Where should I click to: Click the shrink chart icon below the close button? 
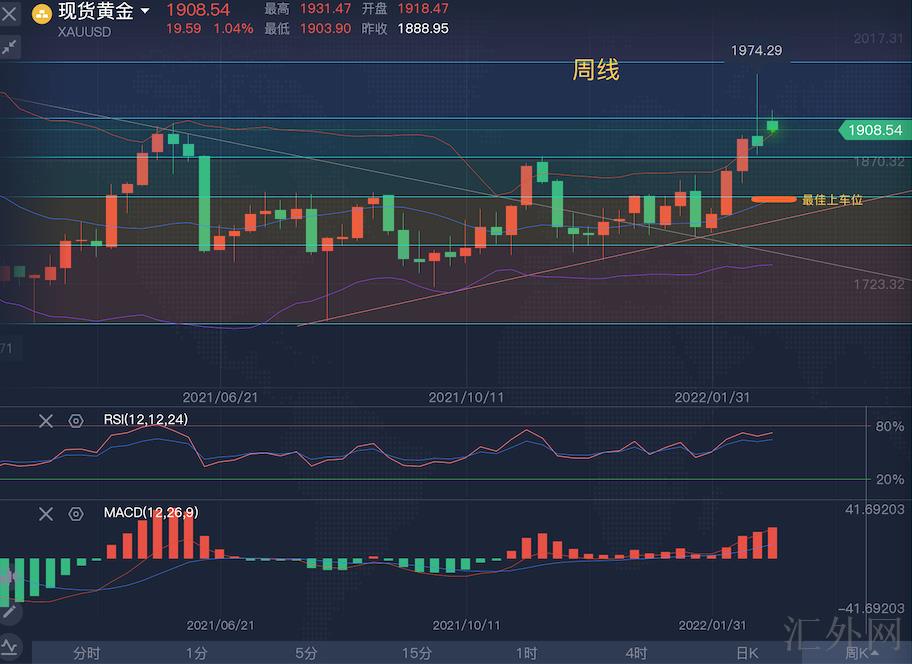coord(9,47)
